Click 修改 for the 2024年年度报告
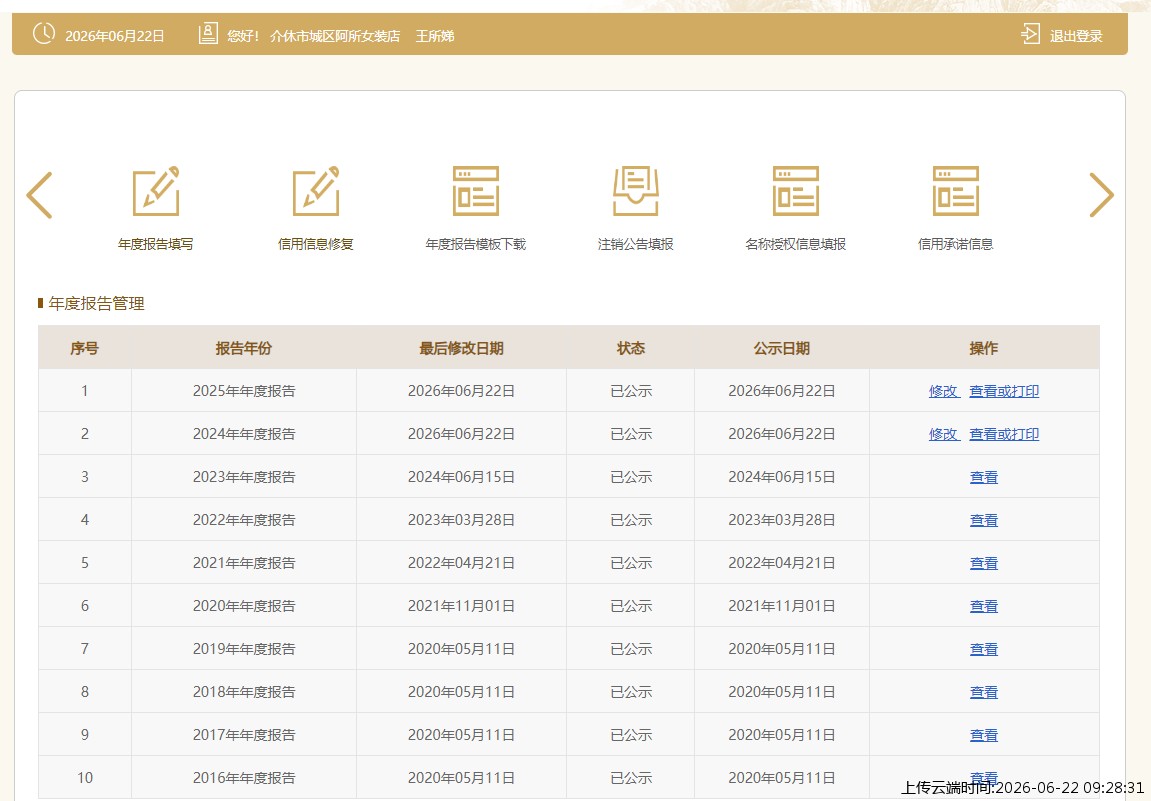Image resolution: width=1151 pixels, height=801 pixels. (x=943, y=434)
